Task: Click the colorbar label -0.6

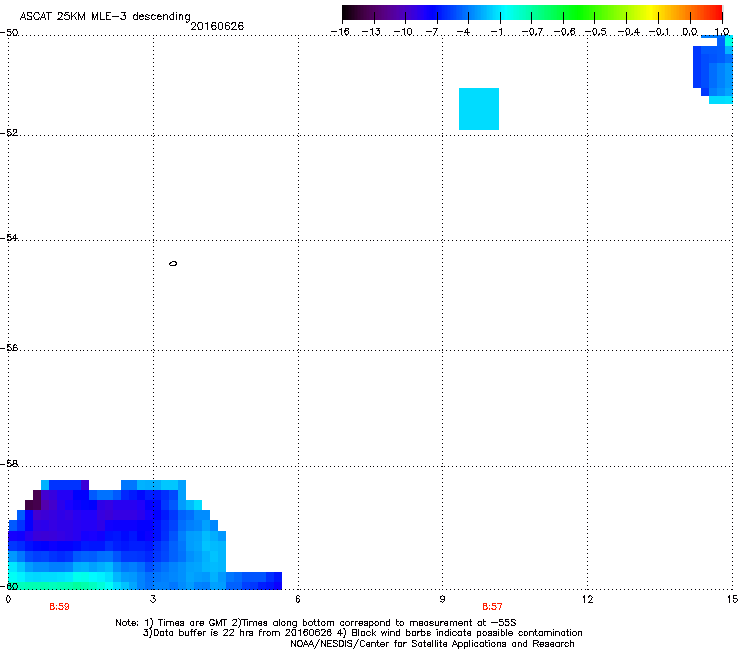Action: 564,32
